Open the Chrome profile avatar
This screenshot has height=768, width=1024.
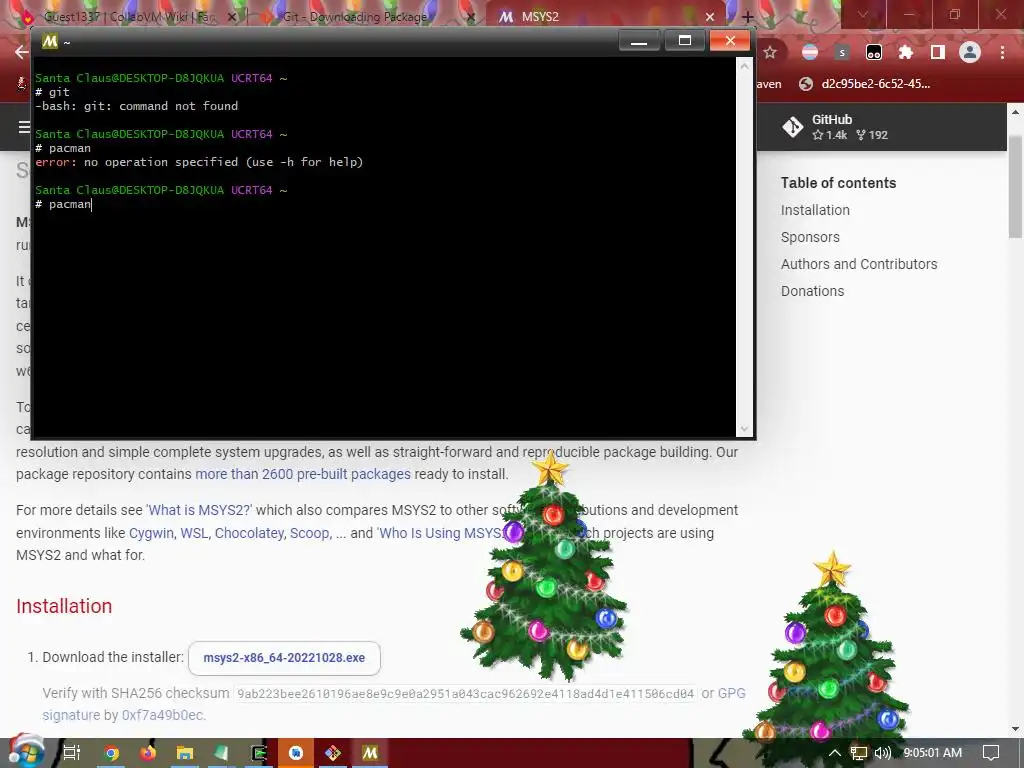pos(970,52)
